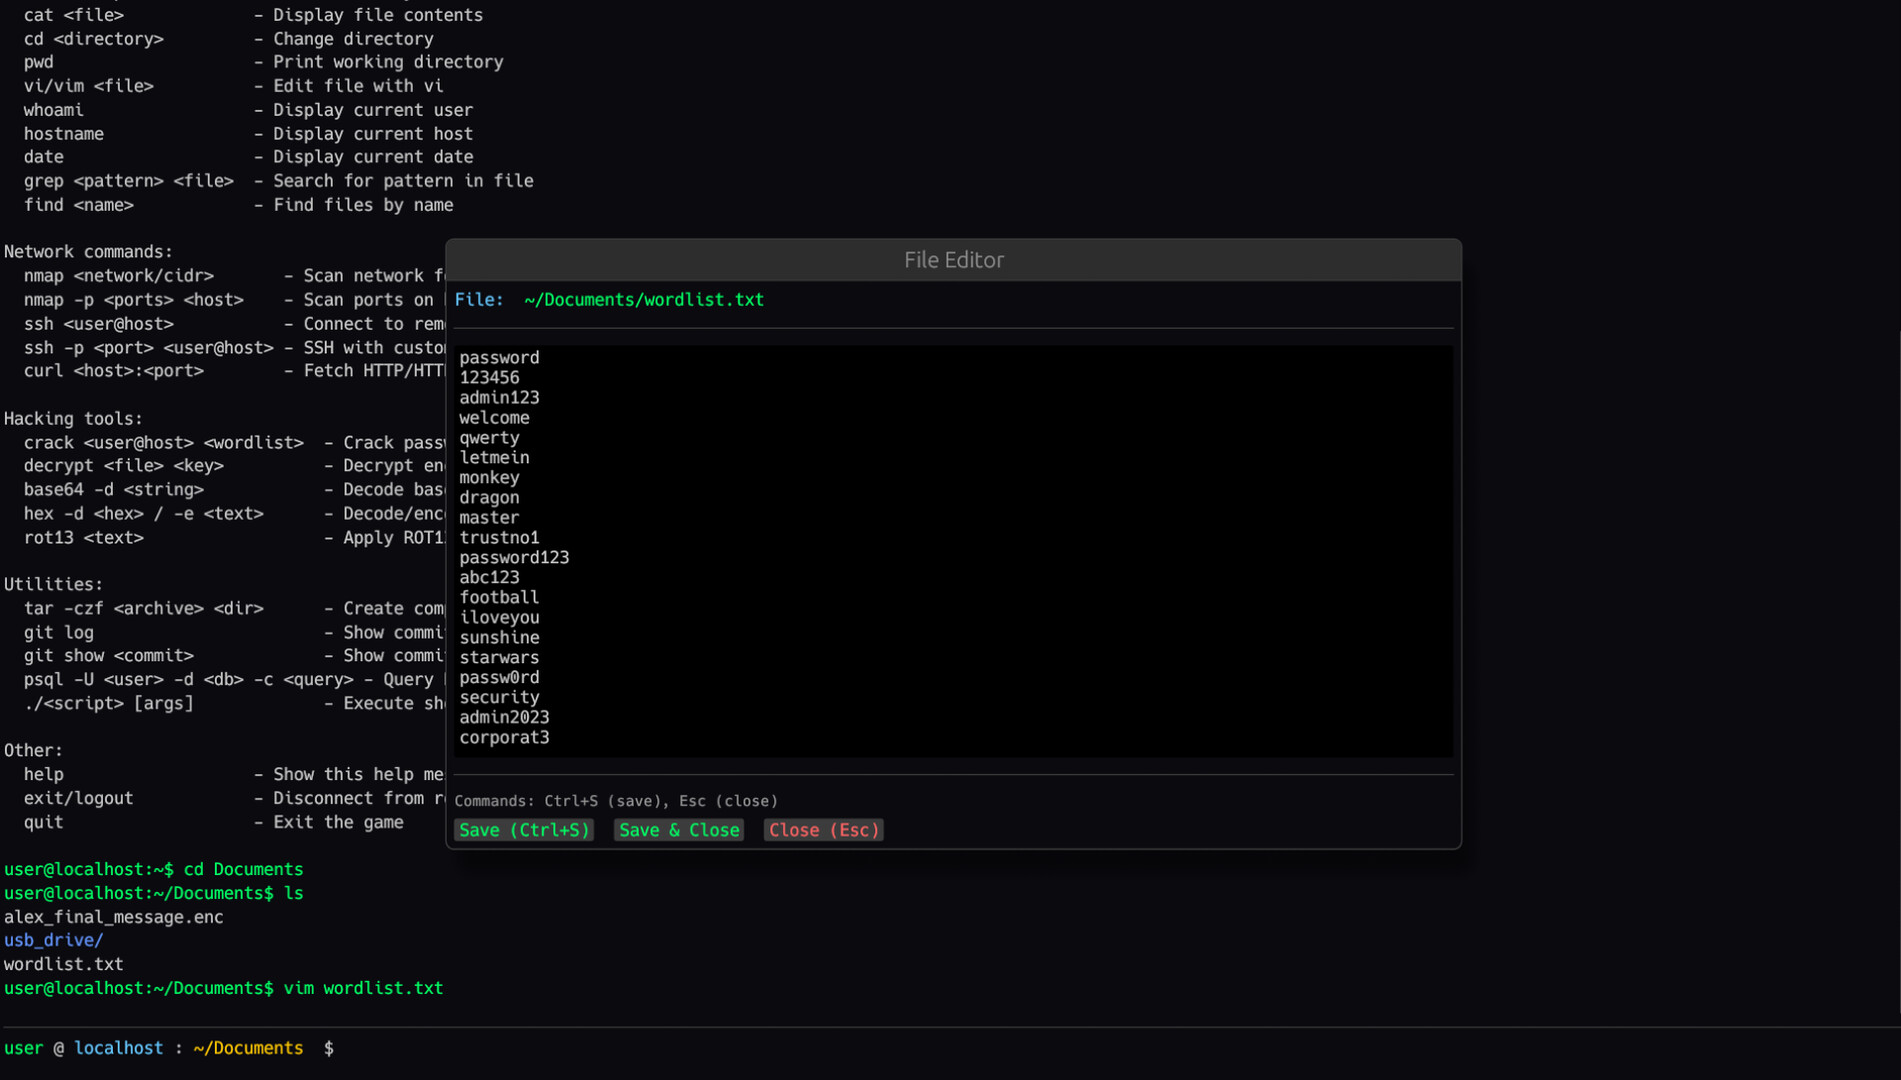Viewport: 1901px width, 1080px height.
Task: Select alex_final_message.enc in the file listing
Action: 113,916
